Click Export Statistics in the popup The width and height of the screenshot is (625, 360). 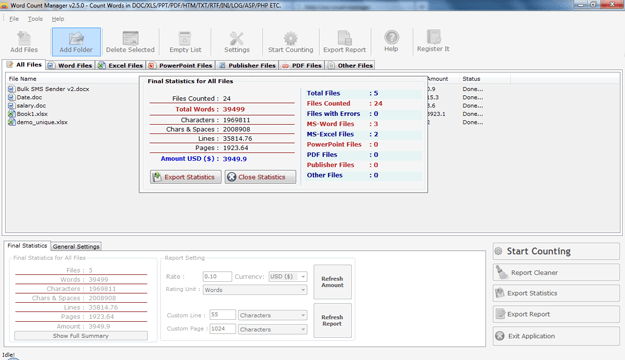[186, 177]
